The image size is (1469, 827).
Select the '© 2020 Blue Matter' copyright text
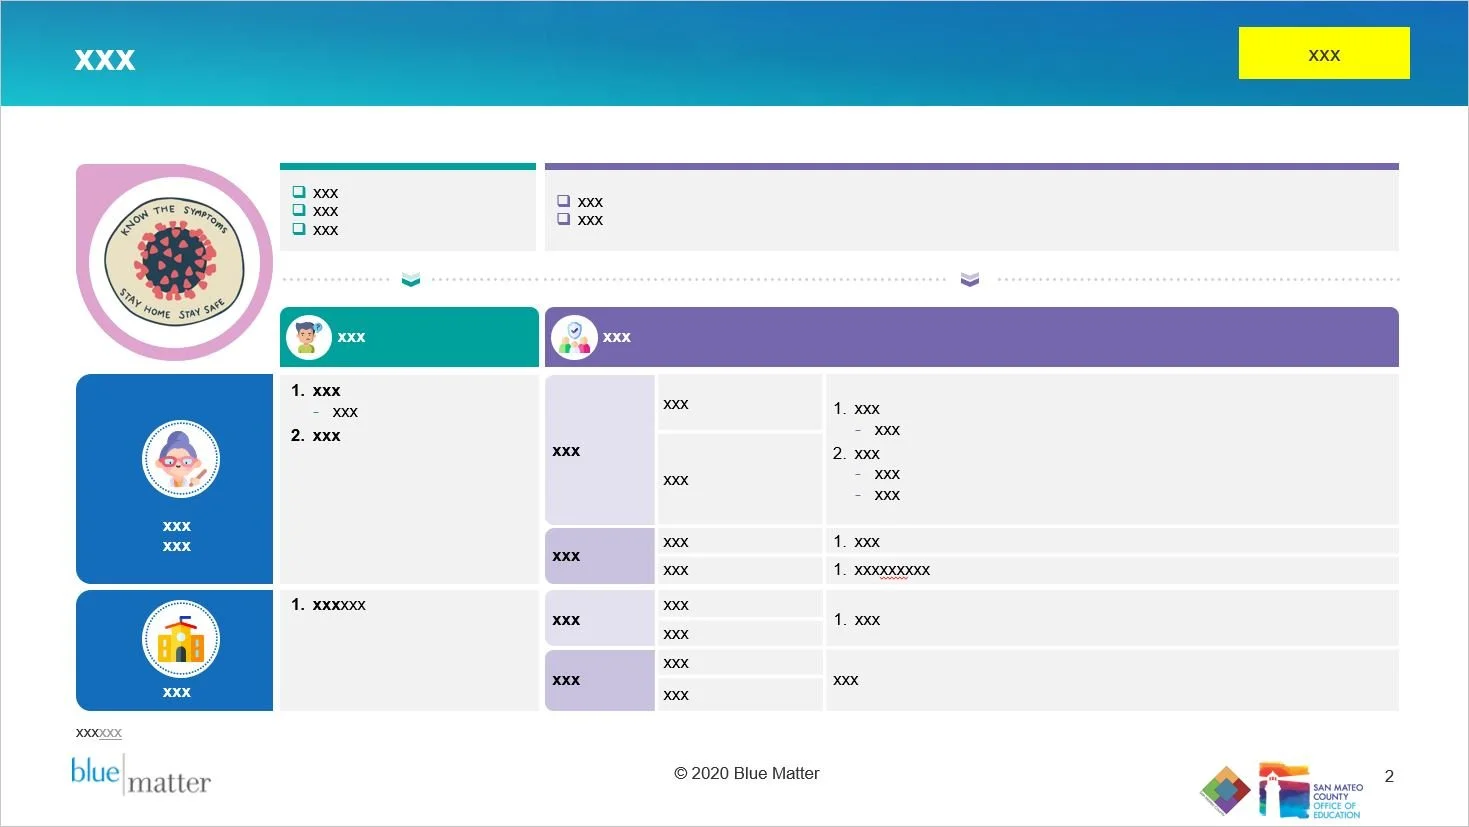[x=746, y=773]
